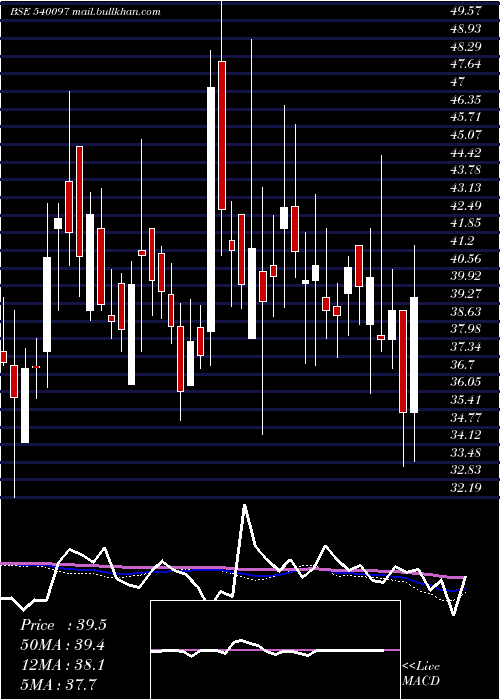Viewport: 500px width, 700px height.
Task: Click the 48.29 price axis label
Action: coord(465,46)
